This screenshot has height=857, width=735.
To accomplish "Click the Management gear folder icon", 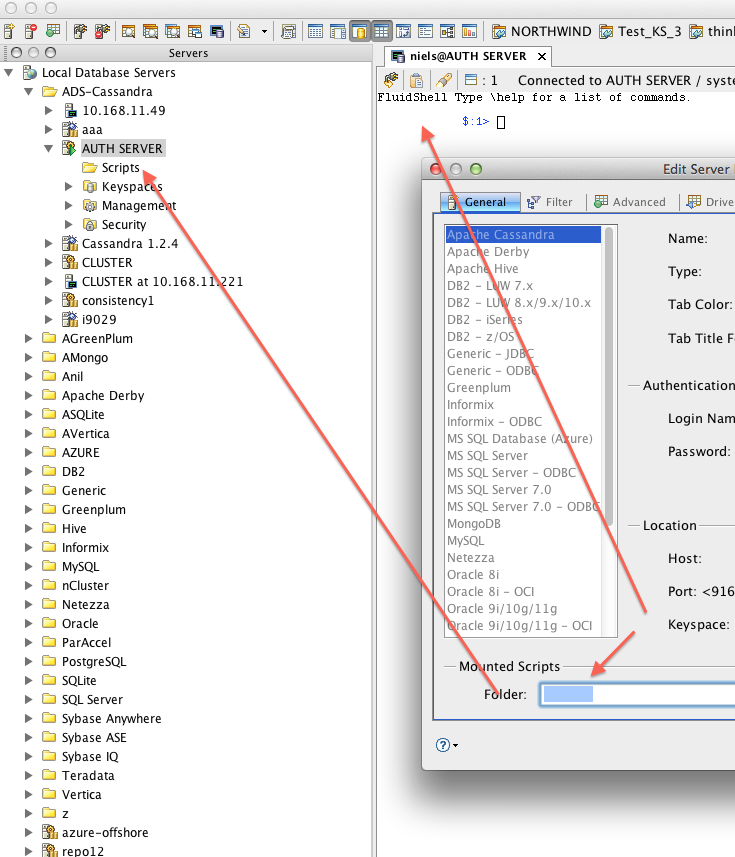I will [x=90, y=206].
